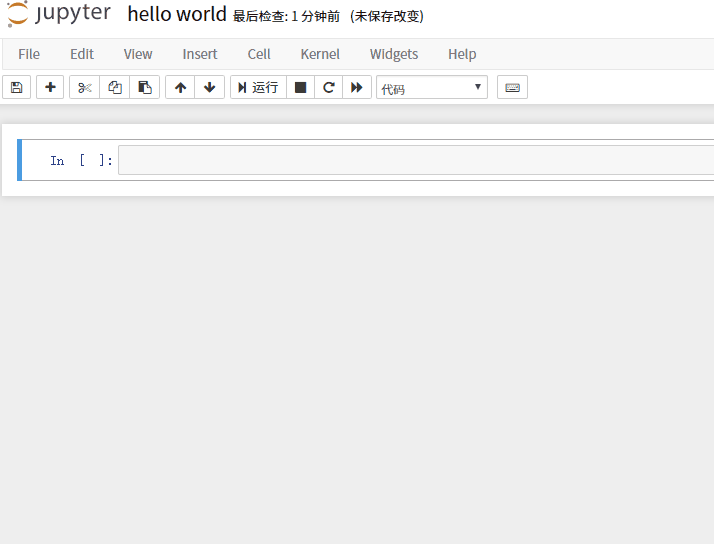The height and width of the screenshot is (544, 714).
Task: Restart the kernel with the circular arrow icon
Action: point(328,87)
